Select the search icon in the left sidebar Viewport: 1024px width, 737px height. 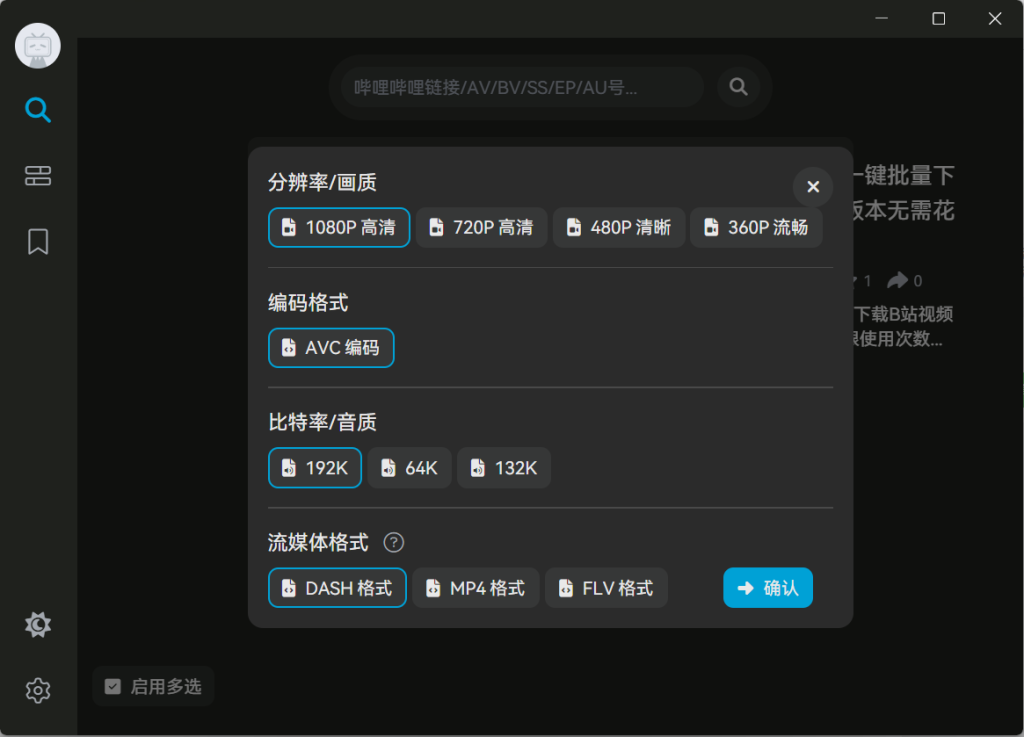[37, 110]
